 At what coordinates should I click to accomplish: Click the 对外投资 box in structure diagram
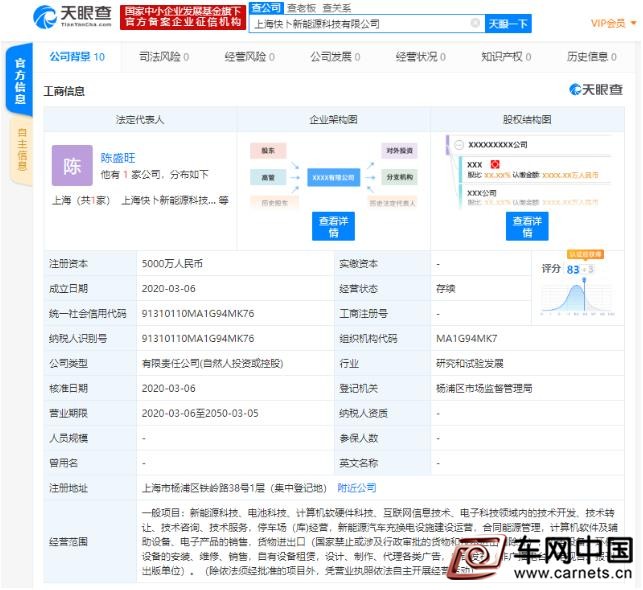[x=399, y=150]
